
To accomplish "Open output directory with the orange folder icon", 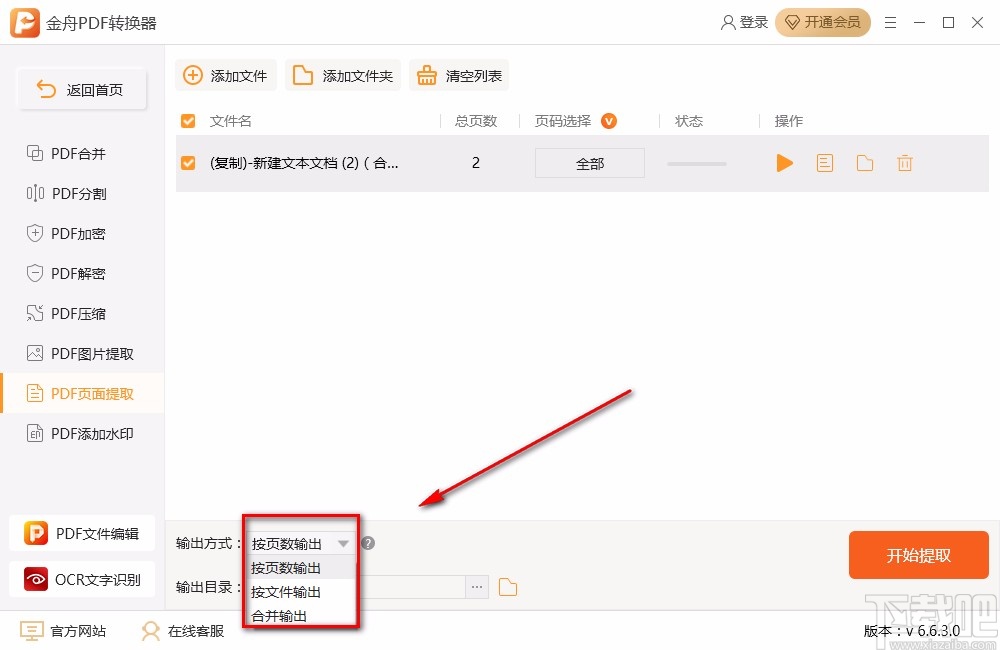I will pos(508,587).
